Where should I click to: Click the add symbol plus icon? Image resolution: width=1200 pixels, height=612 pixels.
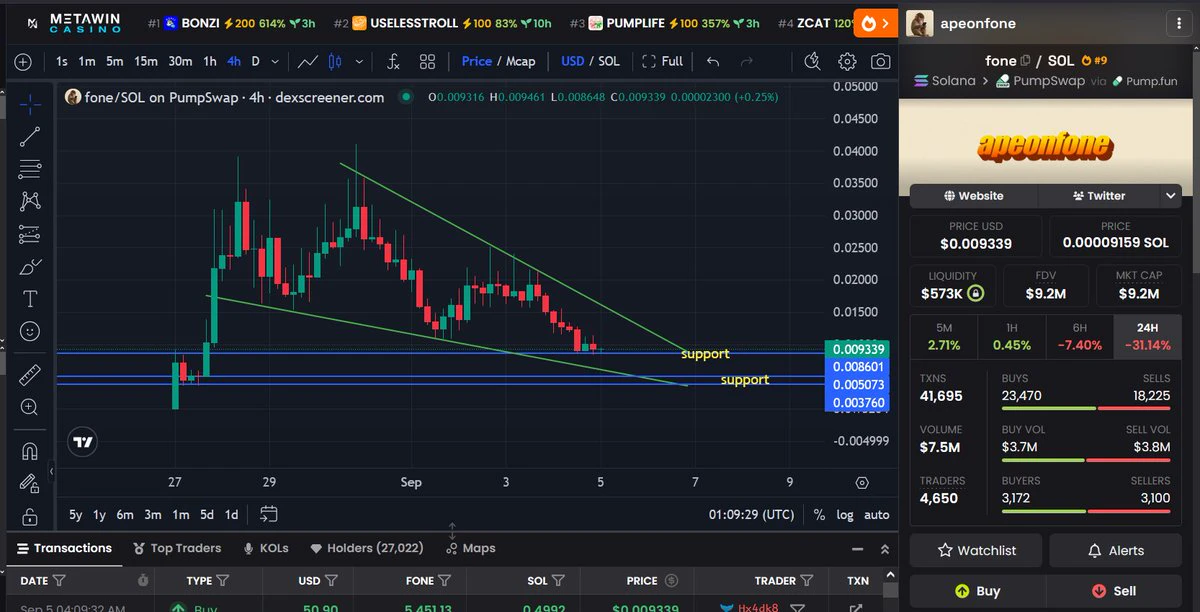pyautogui.click(x=23, y=61)
